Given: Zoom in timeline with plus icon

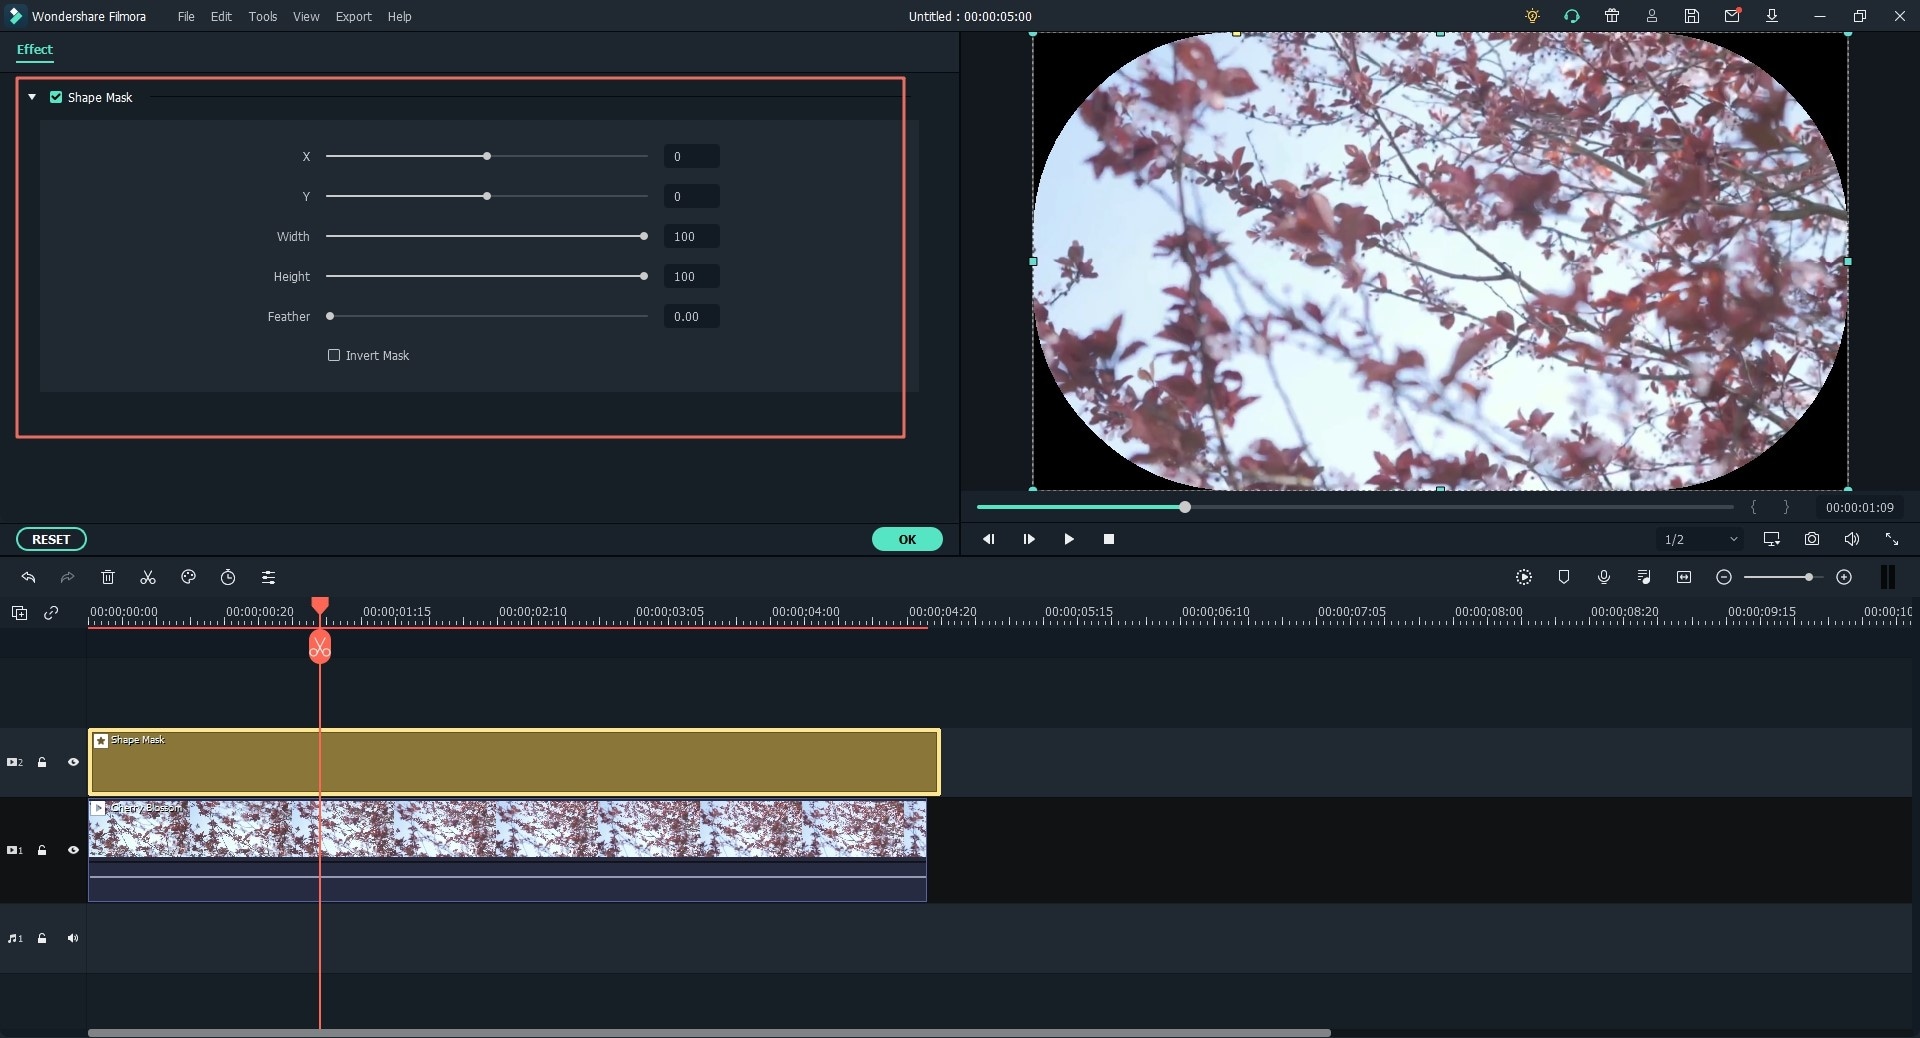Looking at the screenshot, I should point(1844,577).
